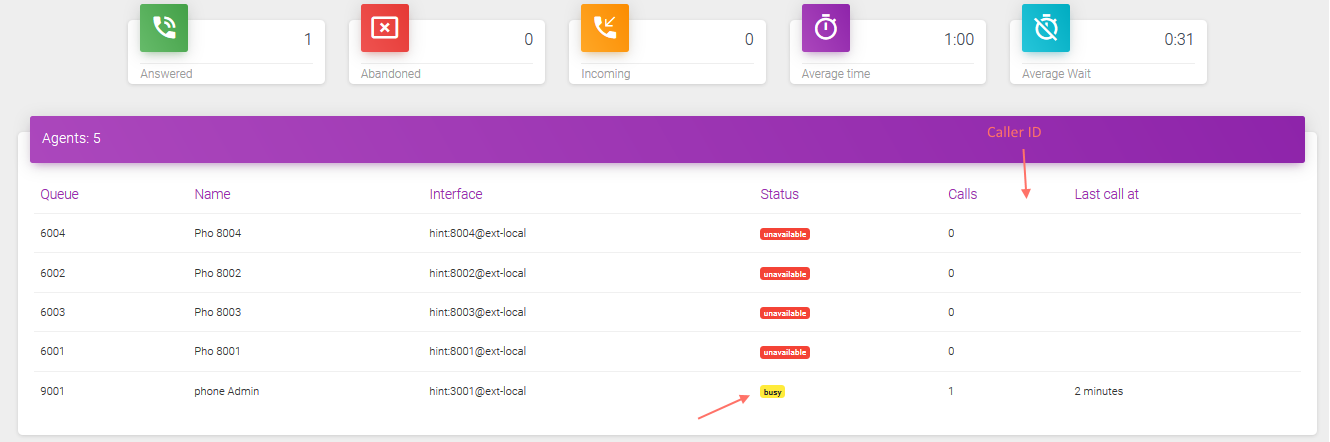1330x442 pixels.
Task: Click unavailable badge for Pho 8002
Action: pos(785,273)
